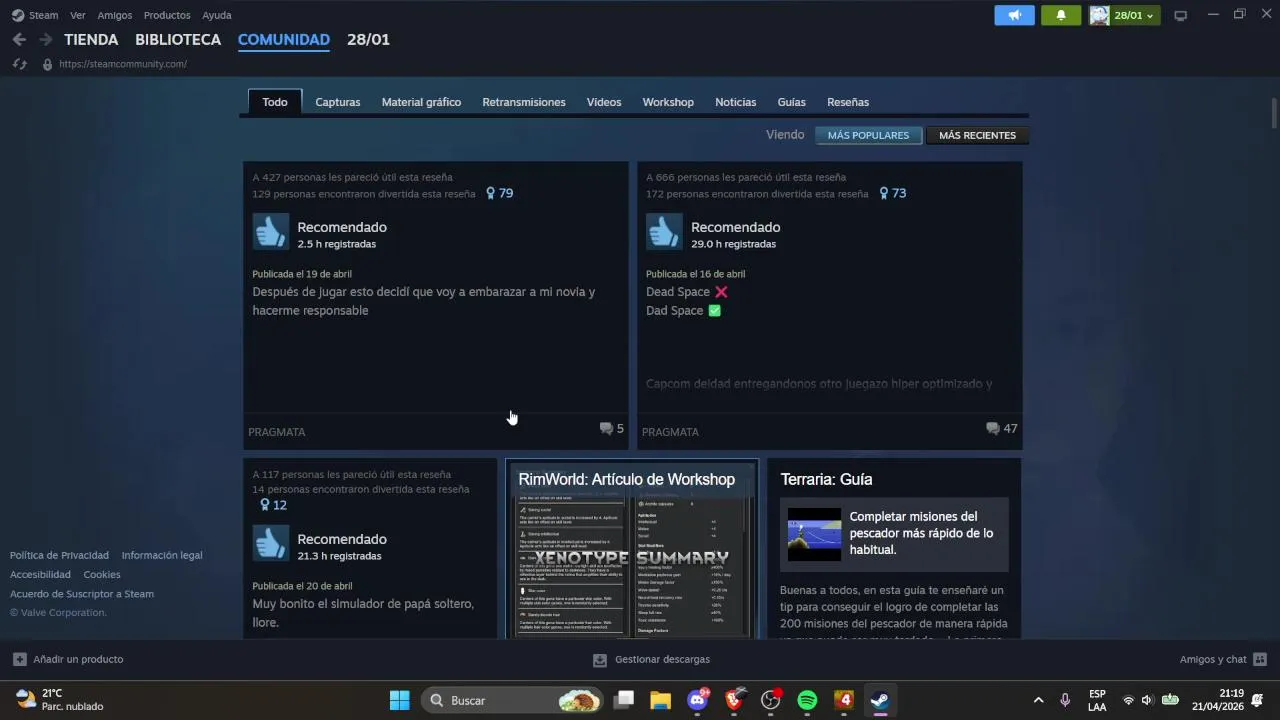The height and width of the screenshot is (720, 1280).
Task: Go to the COMUNIDAD section
Action: [x=284, y=40]
